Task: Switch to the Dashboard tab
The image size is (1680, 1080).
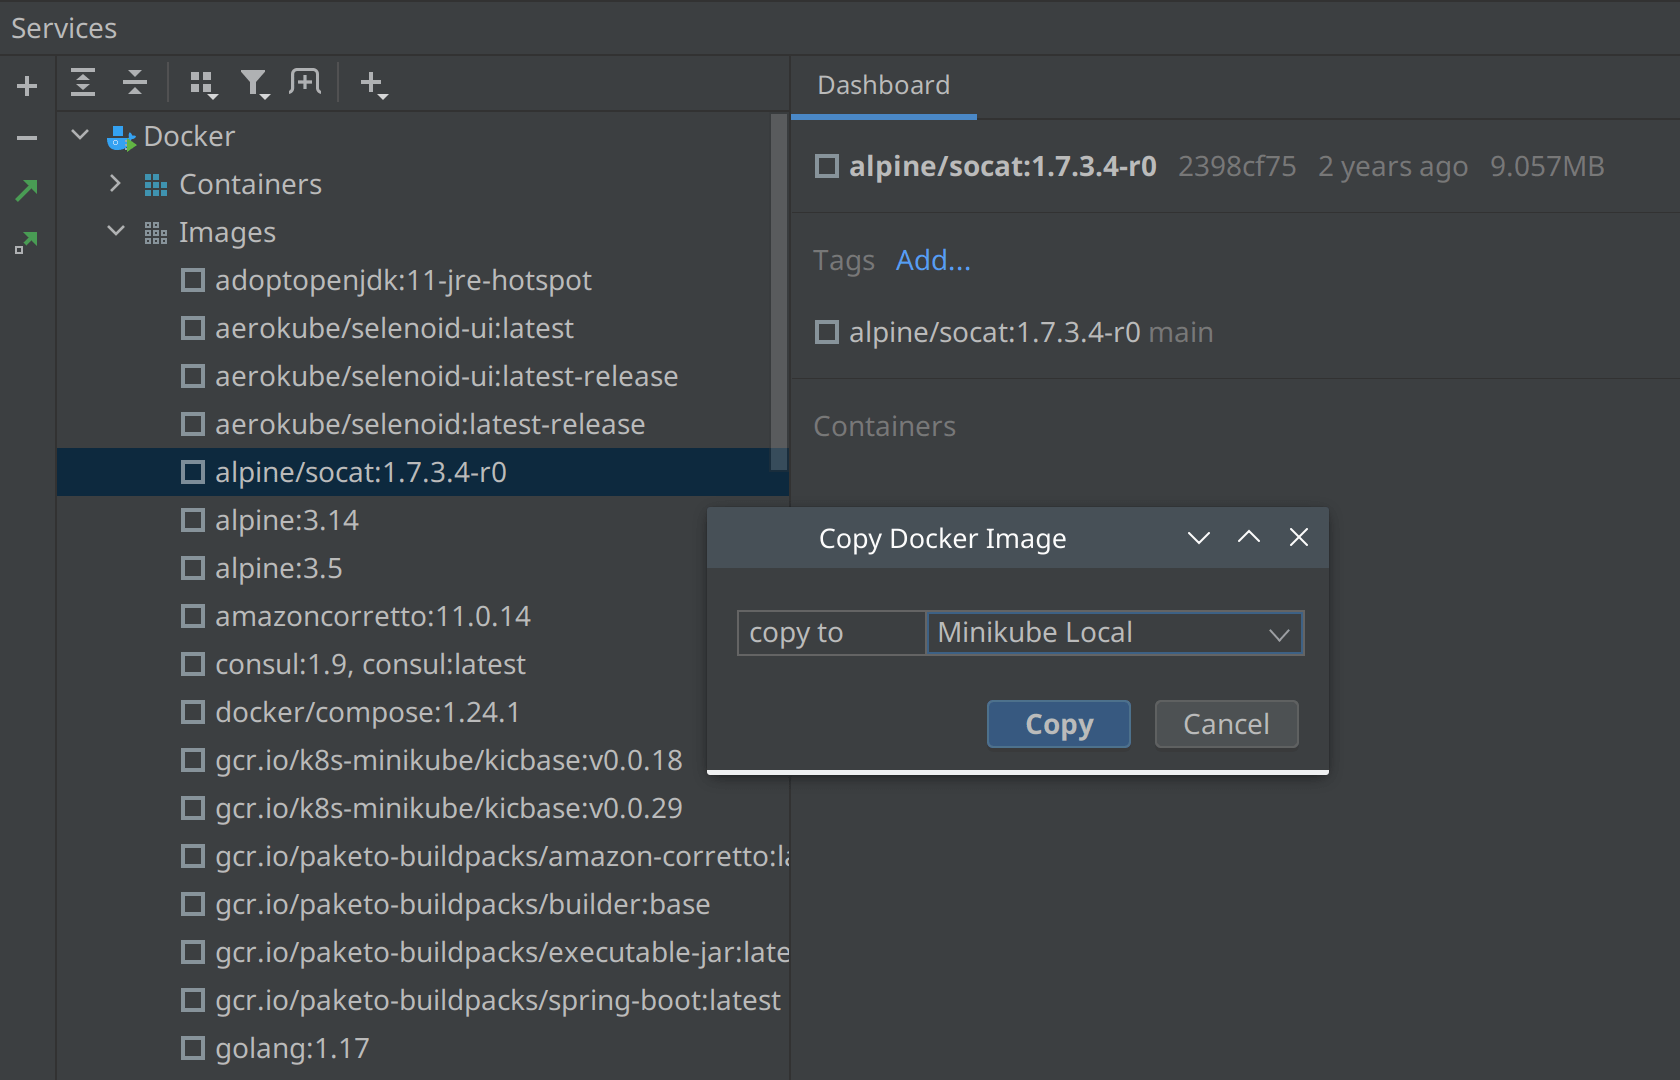Action: coord(883,86)
